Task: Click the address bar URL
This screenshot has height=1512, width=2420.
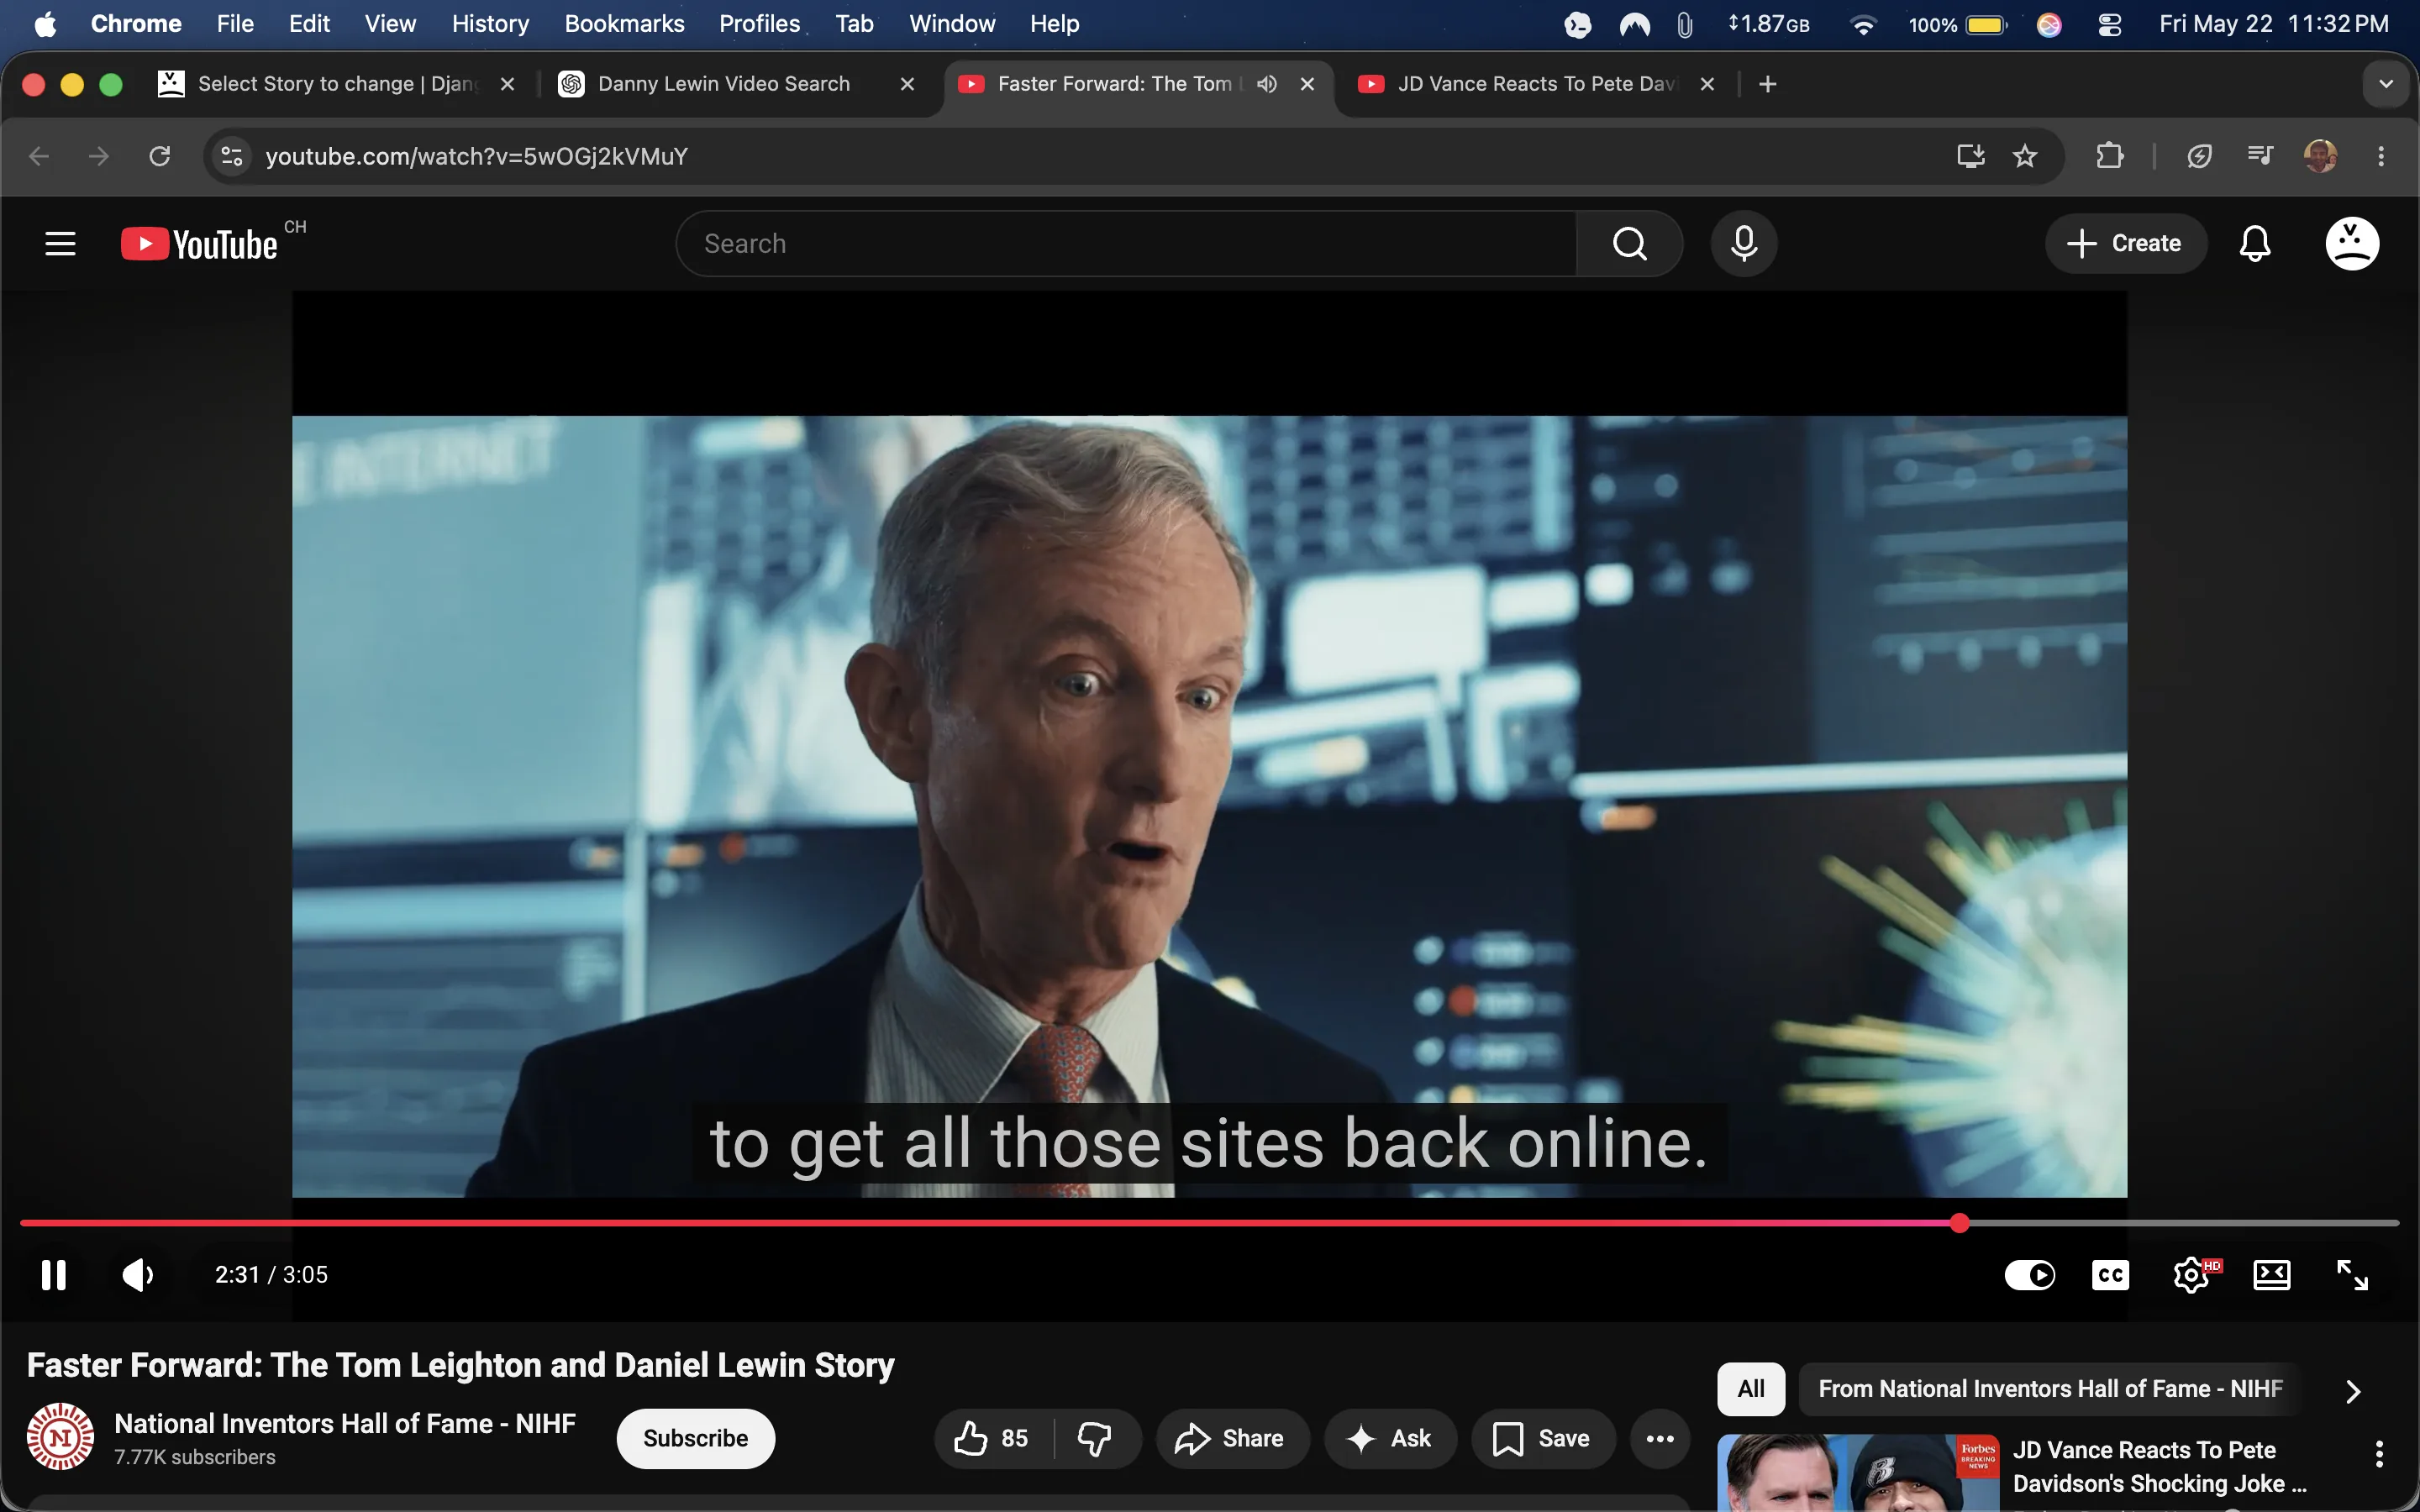Action: tap(476, 156)
